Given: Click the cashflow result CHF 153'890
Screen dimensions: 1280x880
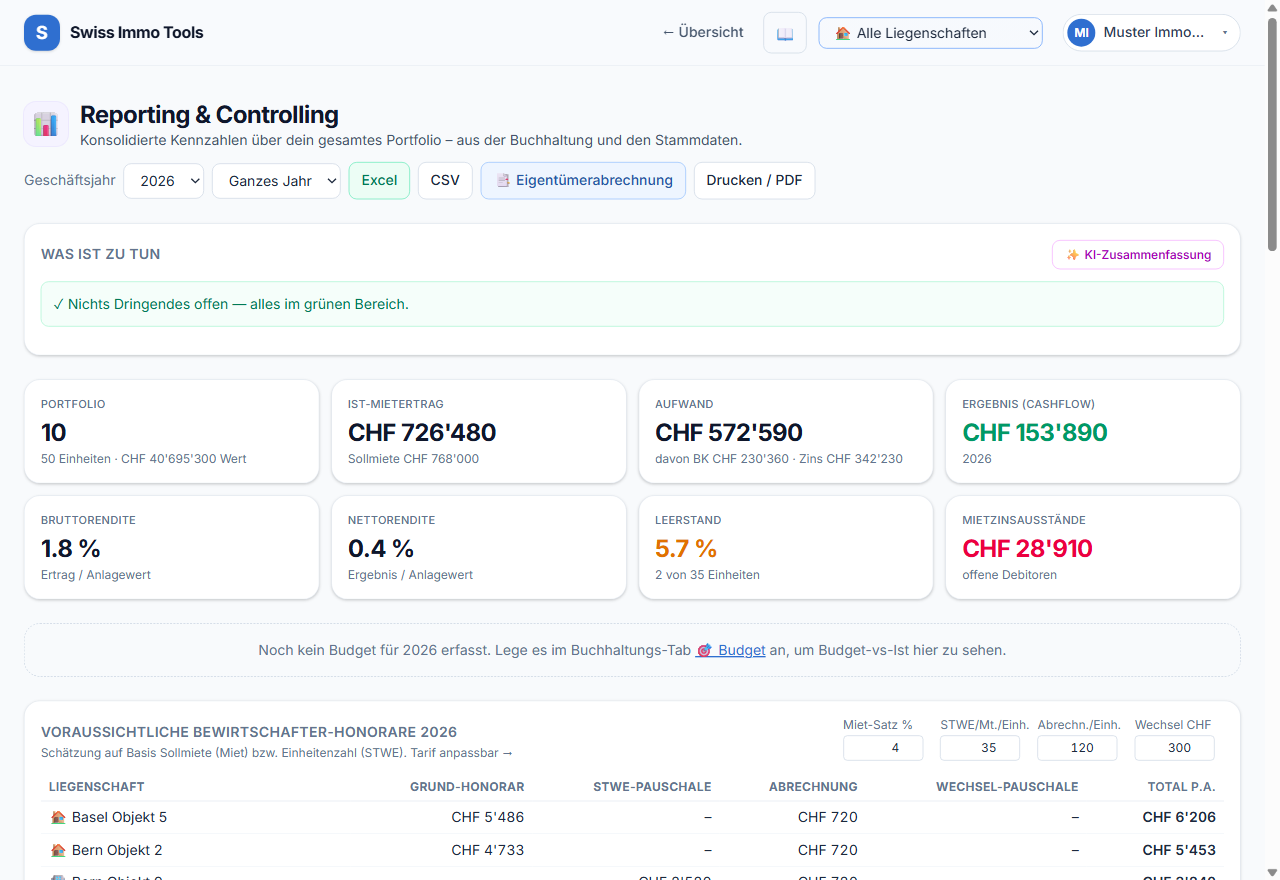Looking at the screenshot, I should (x=1035, y=433).
